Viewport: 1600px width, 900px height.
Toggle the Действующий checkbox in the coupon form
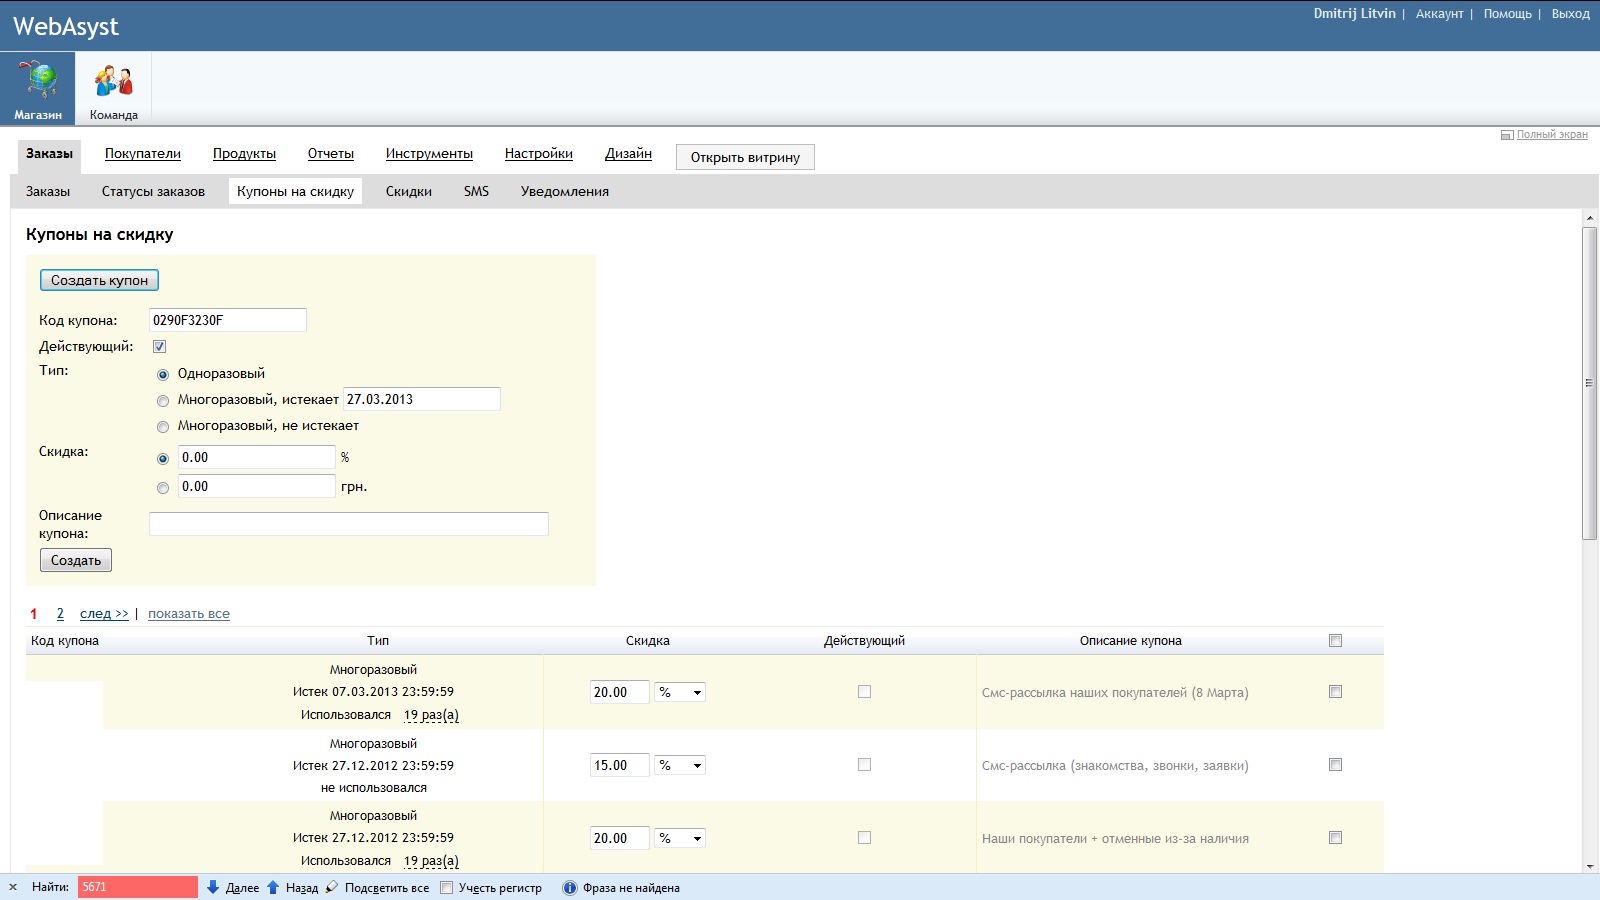159,346
